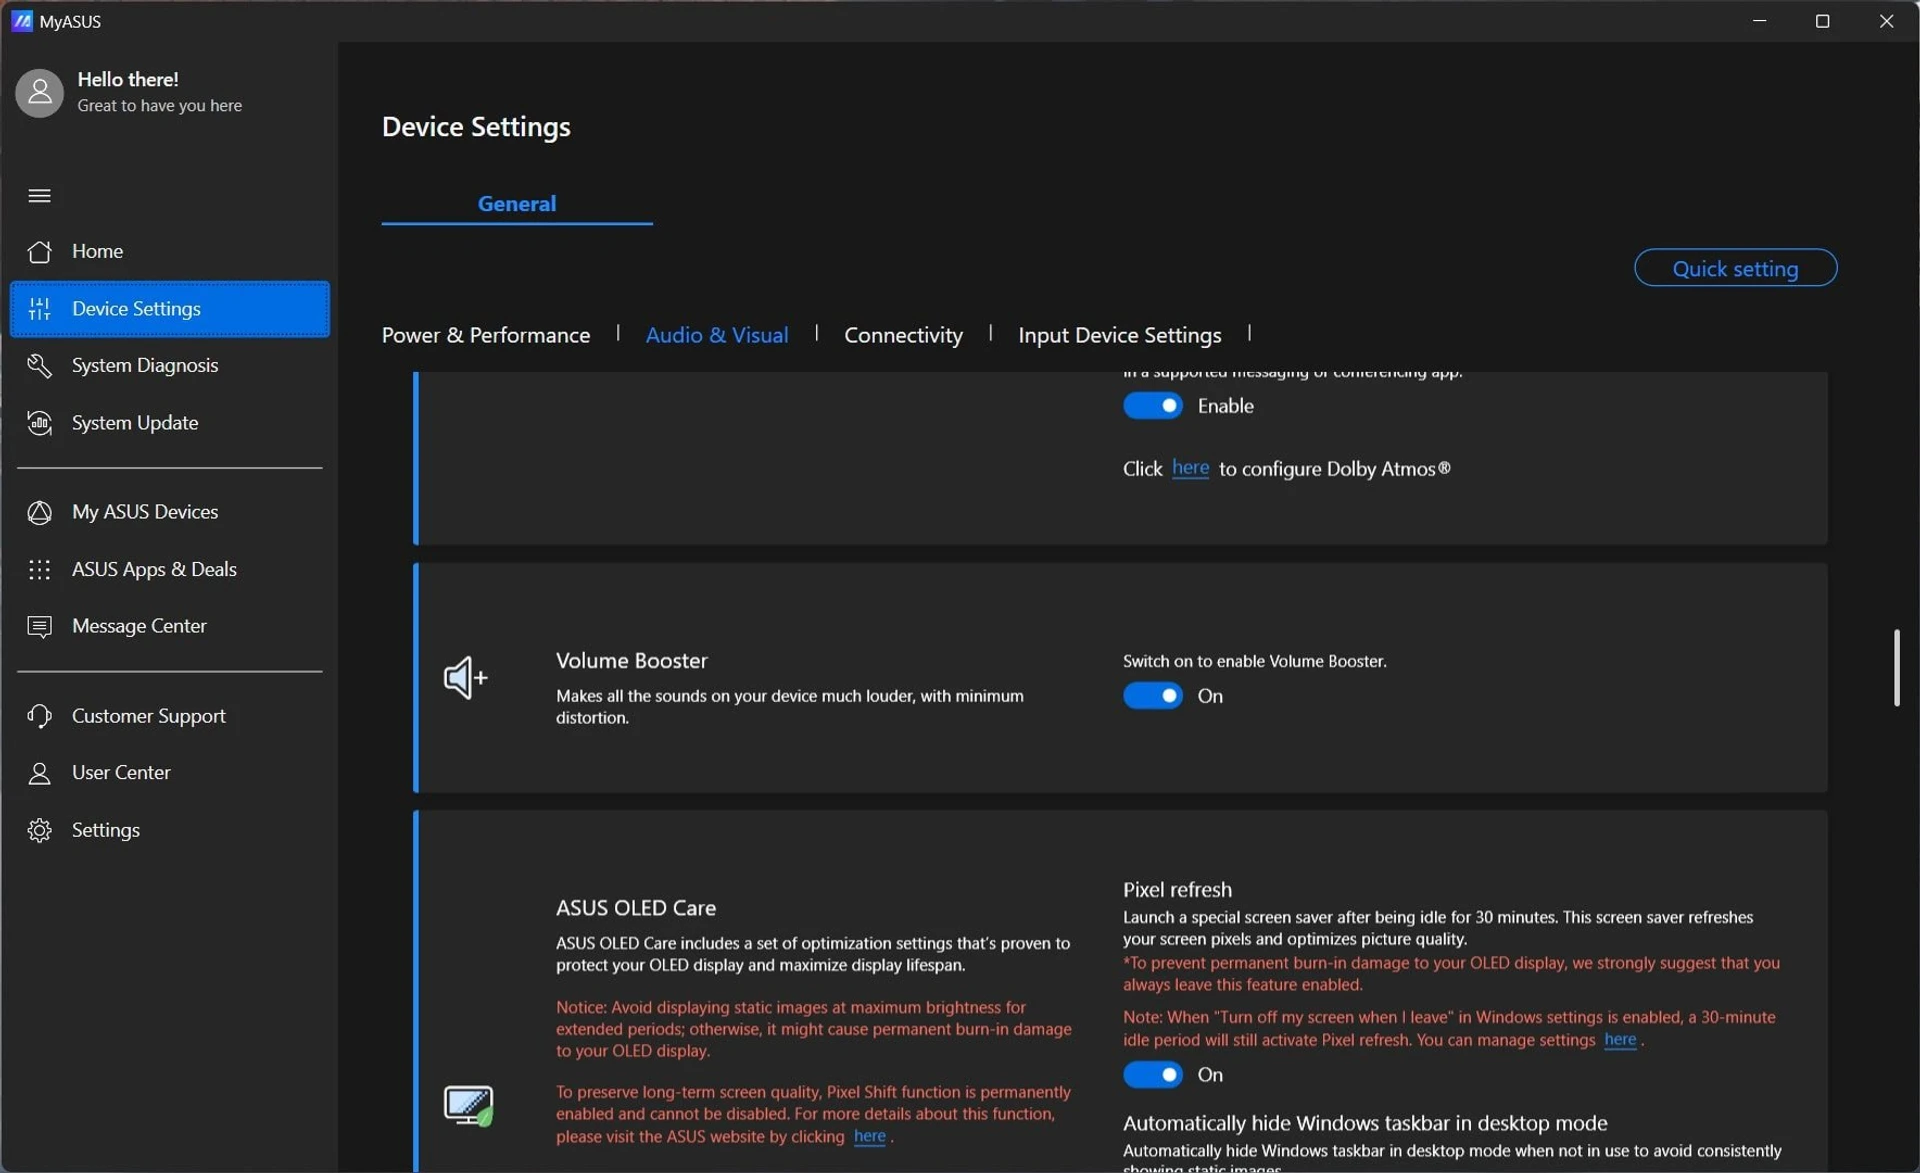Open the General tab
The height and width of the screenshot is (1173, 1920).
point(516,203)
